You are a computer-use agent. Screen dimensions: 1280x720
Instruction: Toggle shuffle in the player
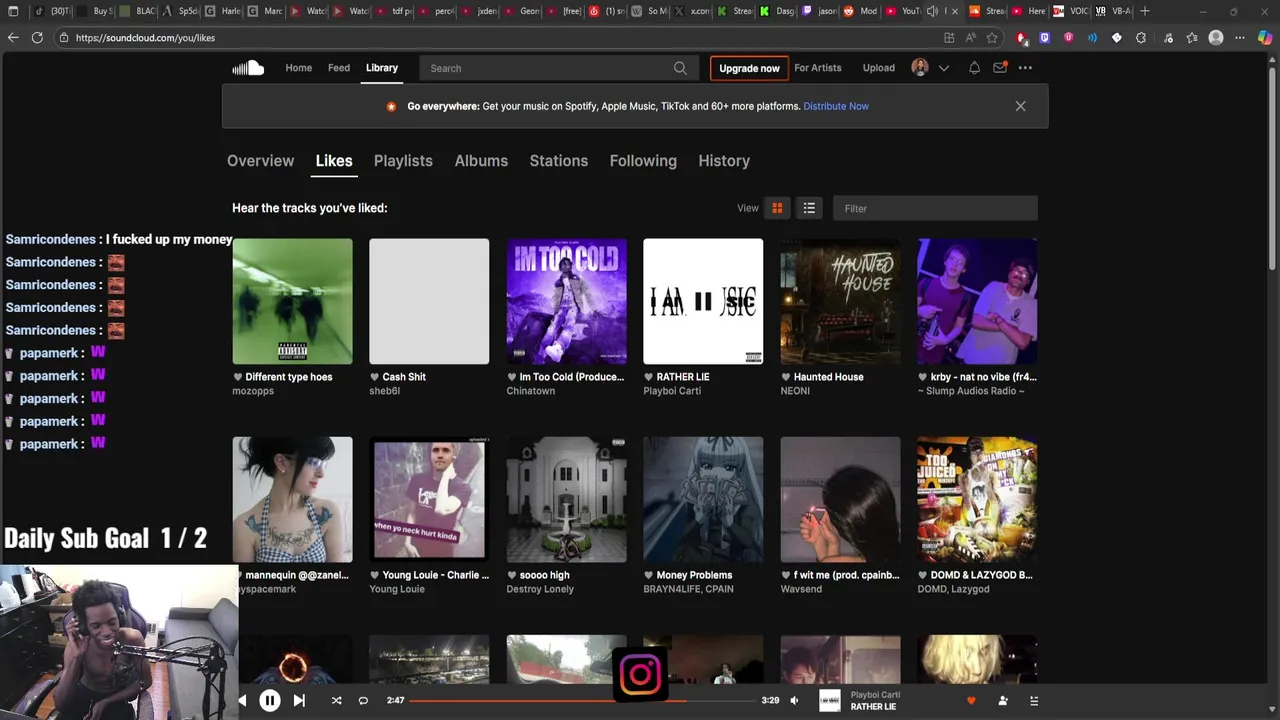pos(336,700)
